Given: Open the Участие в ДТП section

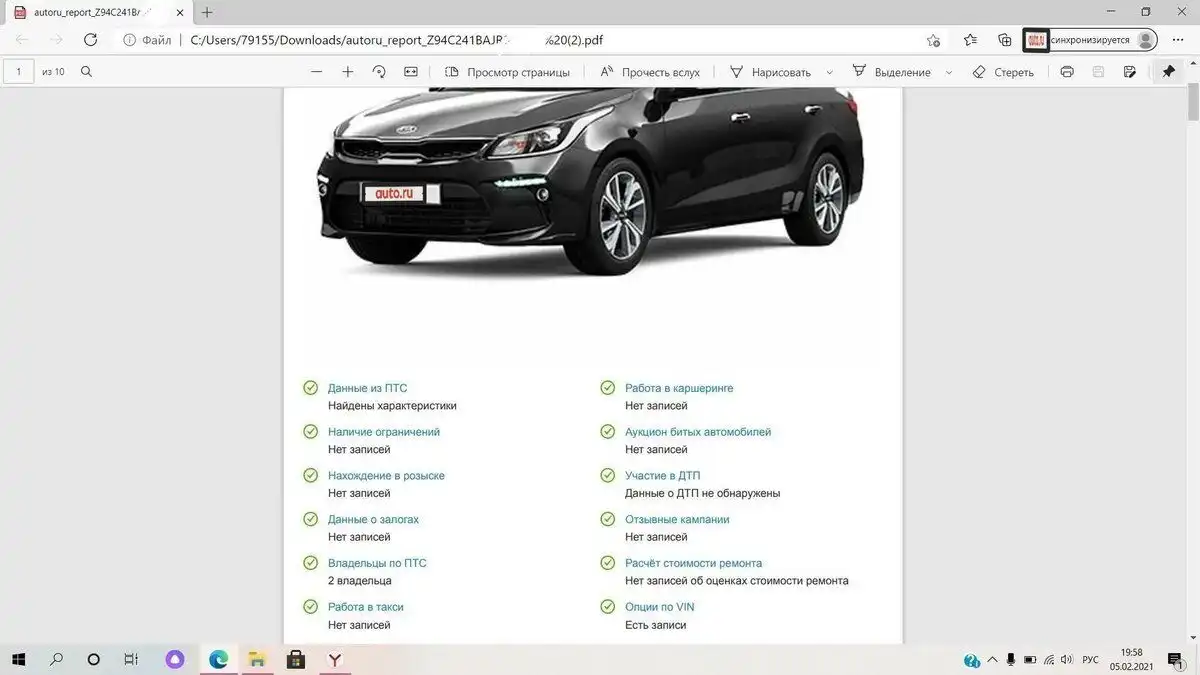Looking at the screenshot, I should (663, 476).
